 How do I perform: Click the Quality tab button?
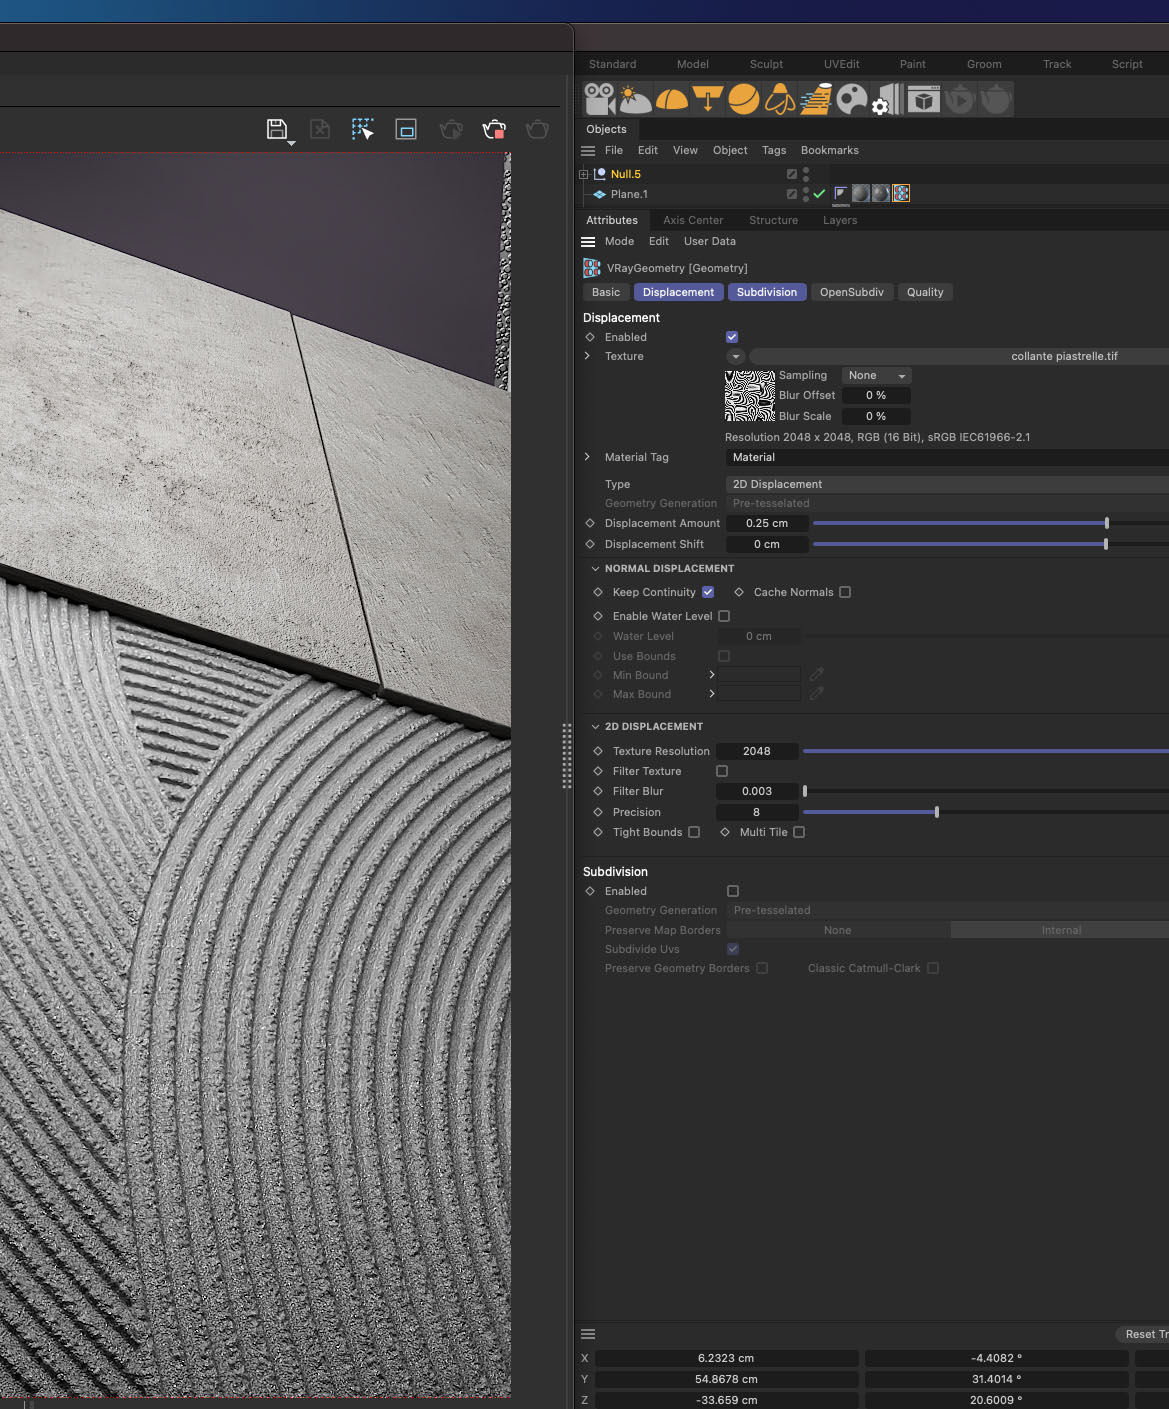click(924, 292)
